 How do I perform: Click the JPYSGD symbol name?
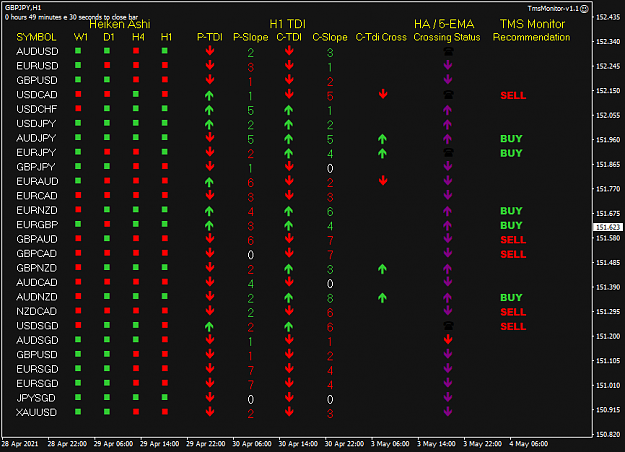coord(36,398)
